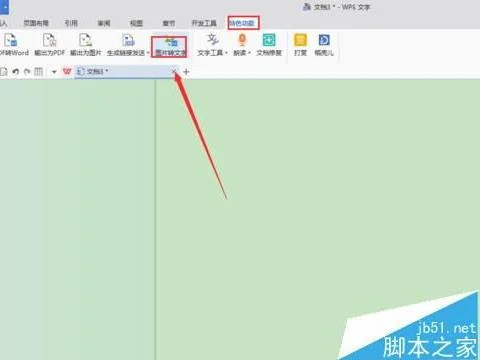
Task: Click the undo arrow in quick toolbar
Action: [x=15, y=71]
